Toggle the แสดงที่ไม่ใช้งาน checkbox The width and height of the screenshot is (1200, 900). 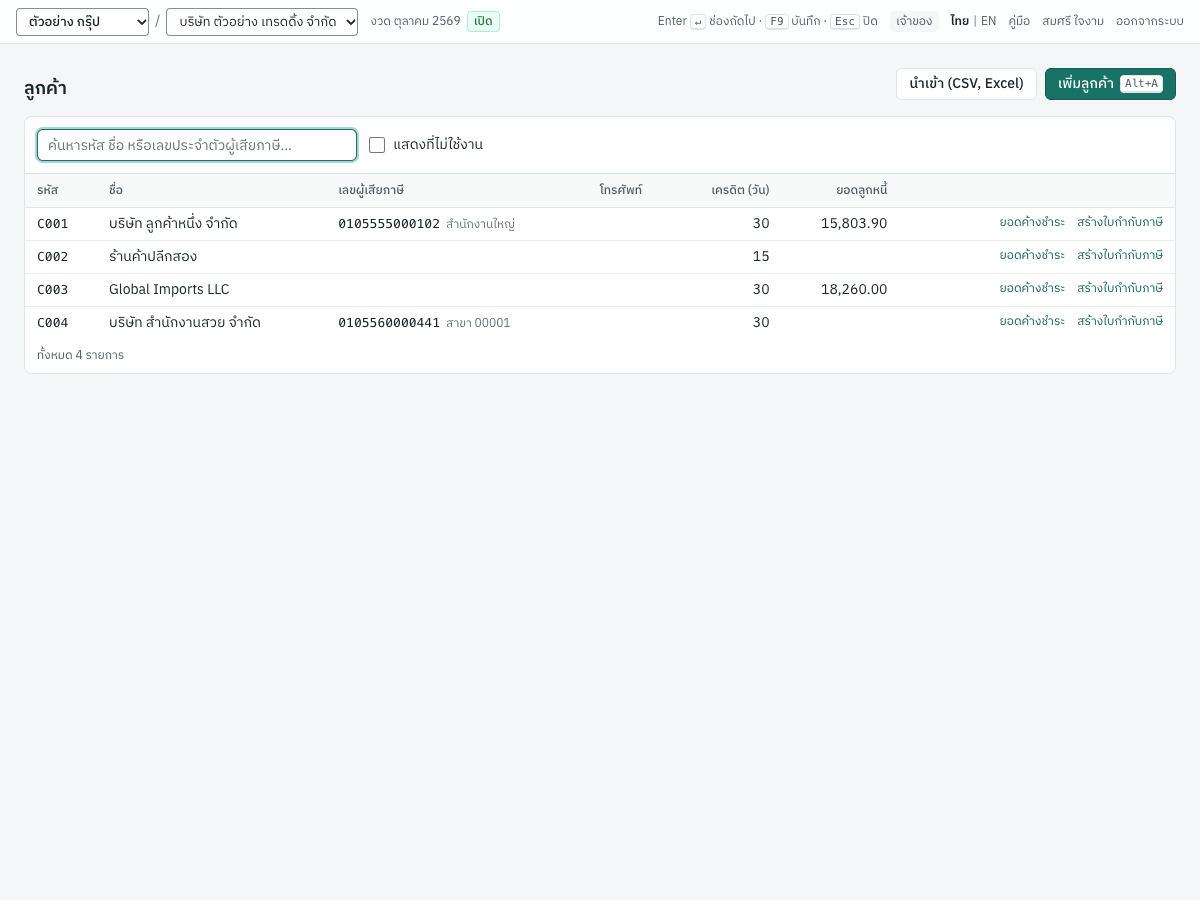click(x=377, y=145)
